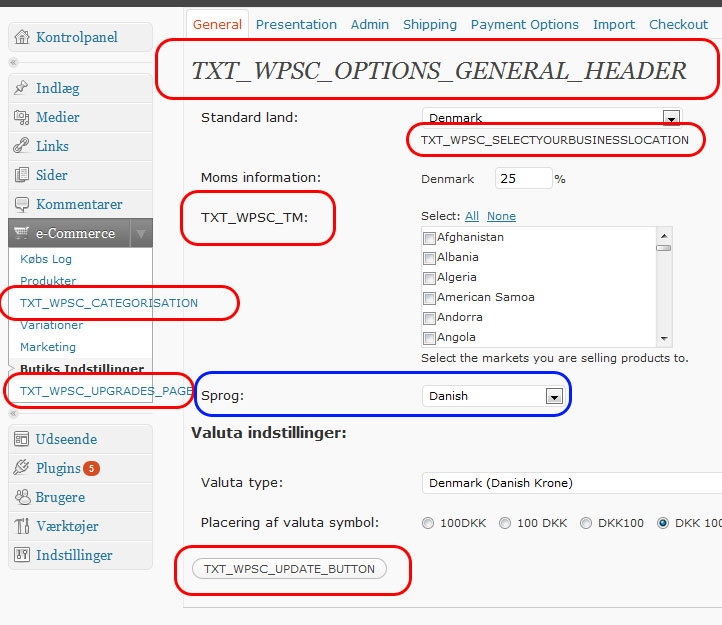Click the markets list scrollbar
The height and width of the screenshot is (625, 722).
663,290
